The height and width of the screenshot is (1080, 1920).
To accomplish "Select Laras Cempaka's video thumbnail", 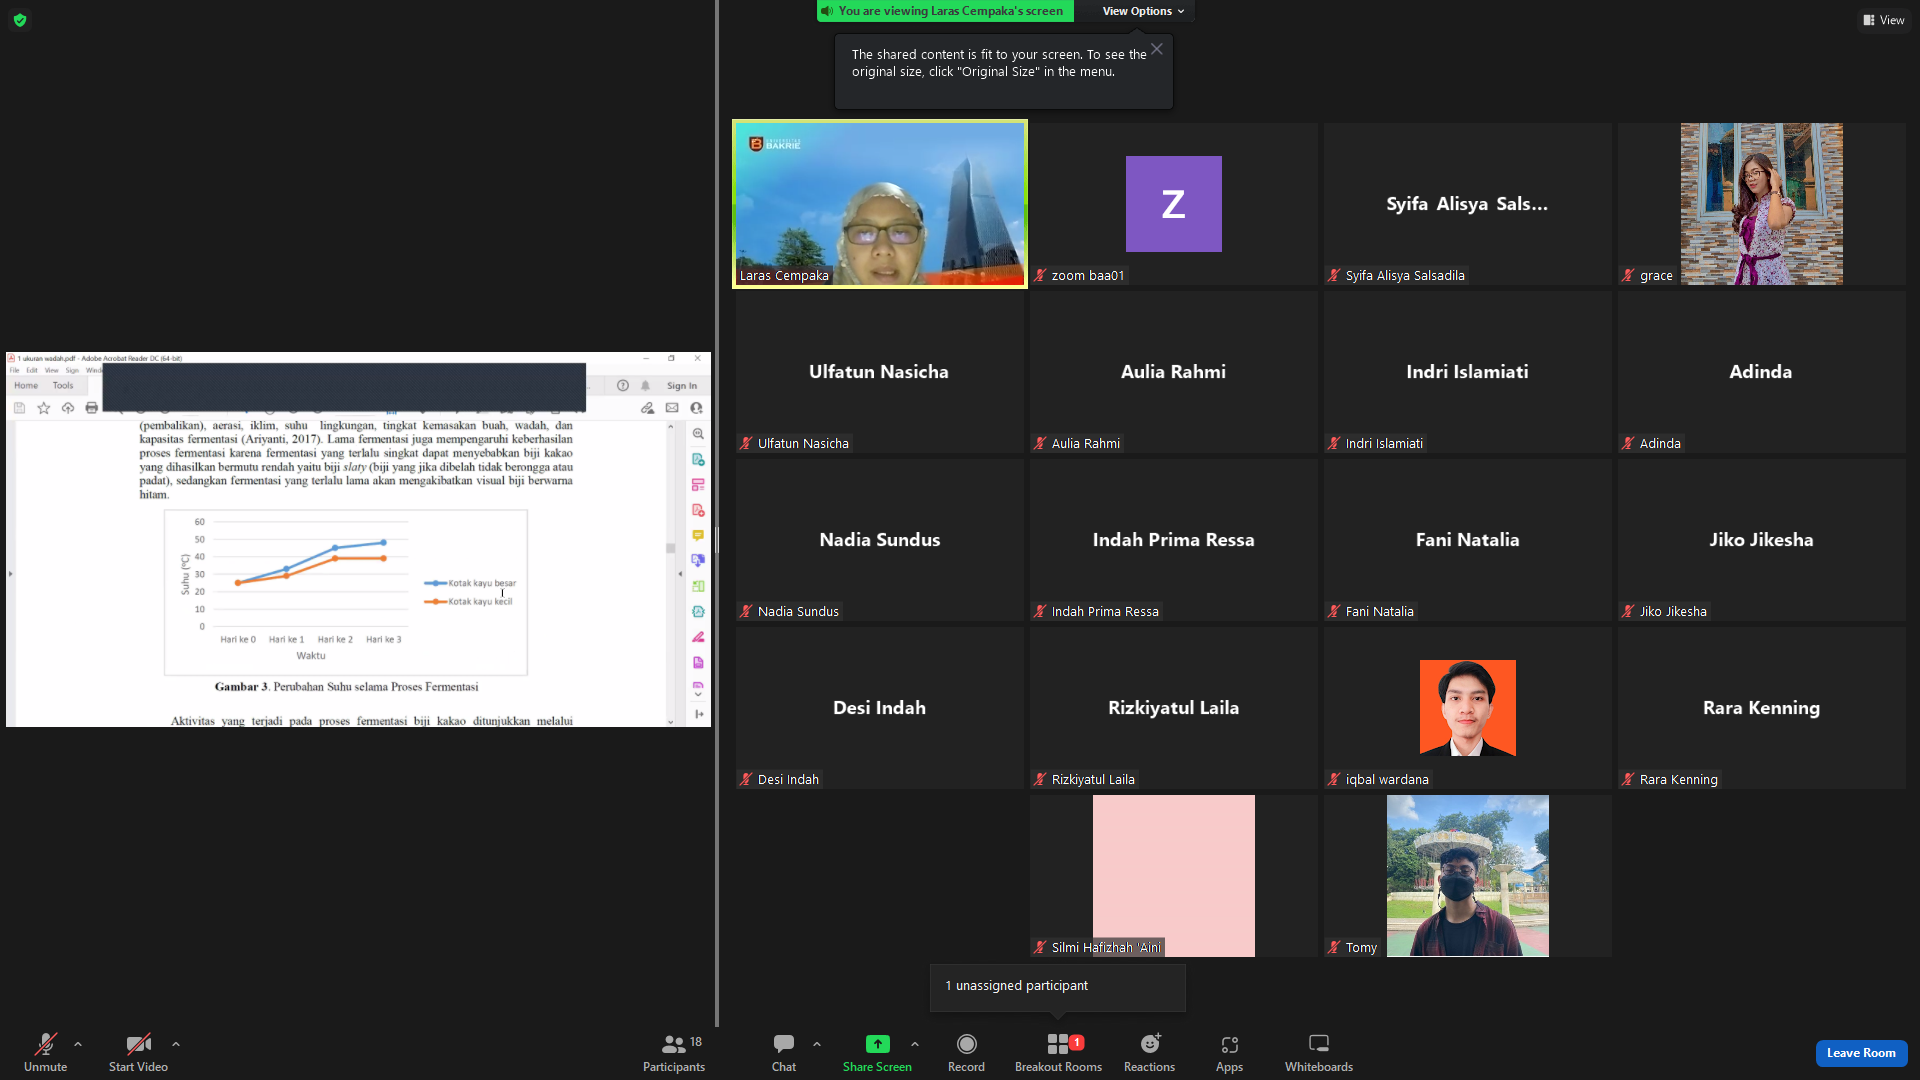I will coord(880,204).
